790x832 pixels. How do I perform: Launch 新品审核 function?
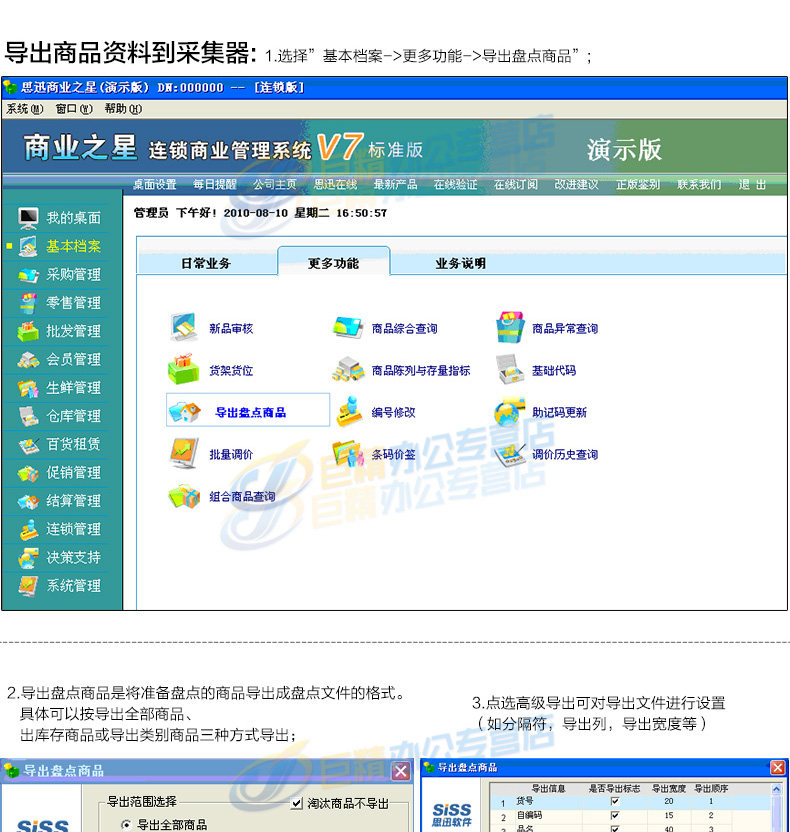(211, 328)
